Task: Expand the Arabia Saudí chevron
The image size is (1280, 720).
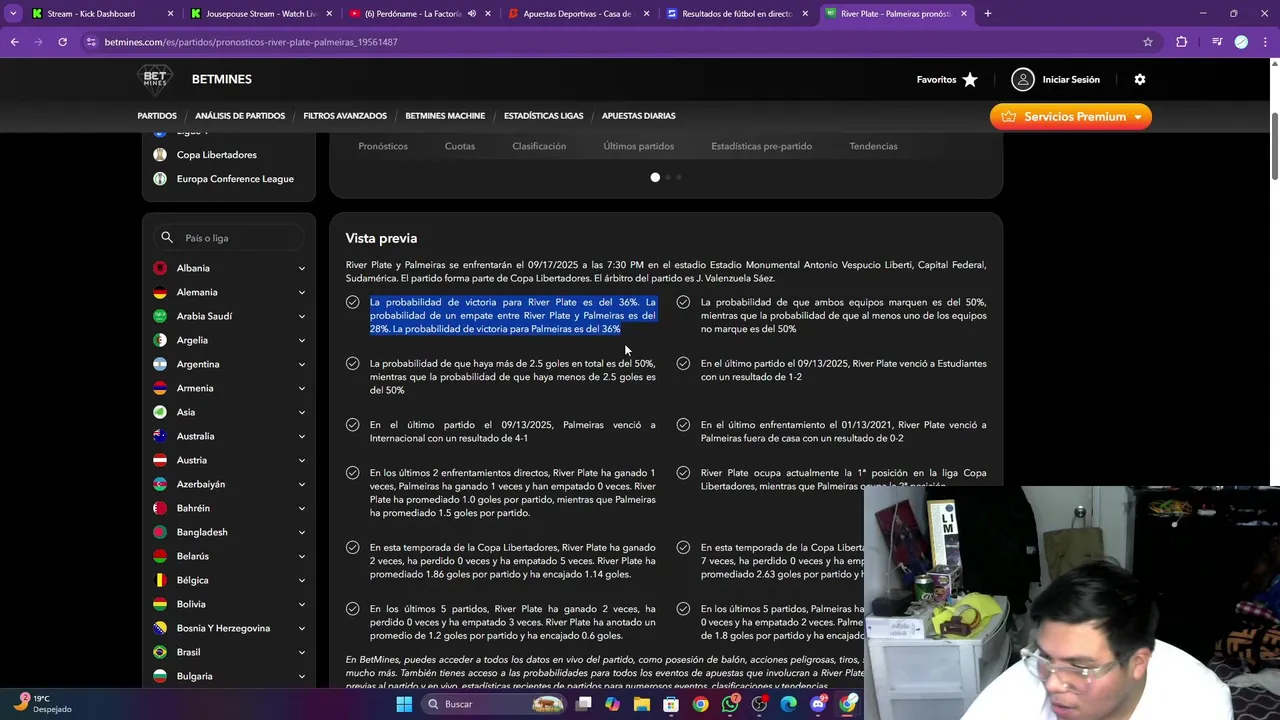Action: pyautogui.click(x=301, y=316)
